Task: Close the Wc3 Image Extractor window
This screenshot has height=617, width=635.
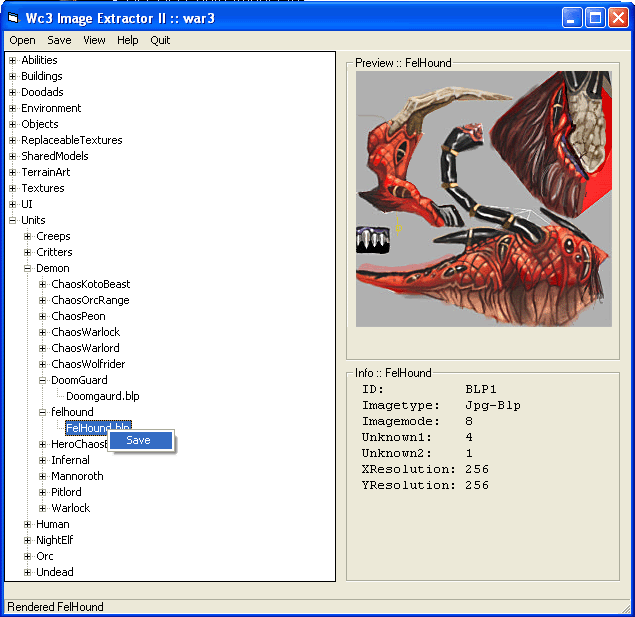Action: coord(618,18)
